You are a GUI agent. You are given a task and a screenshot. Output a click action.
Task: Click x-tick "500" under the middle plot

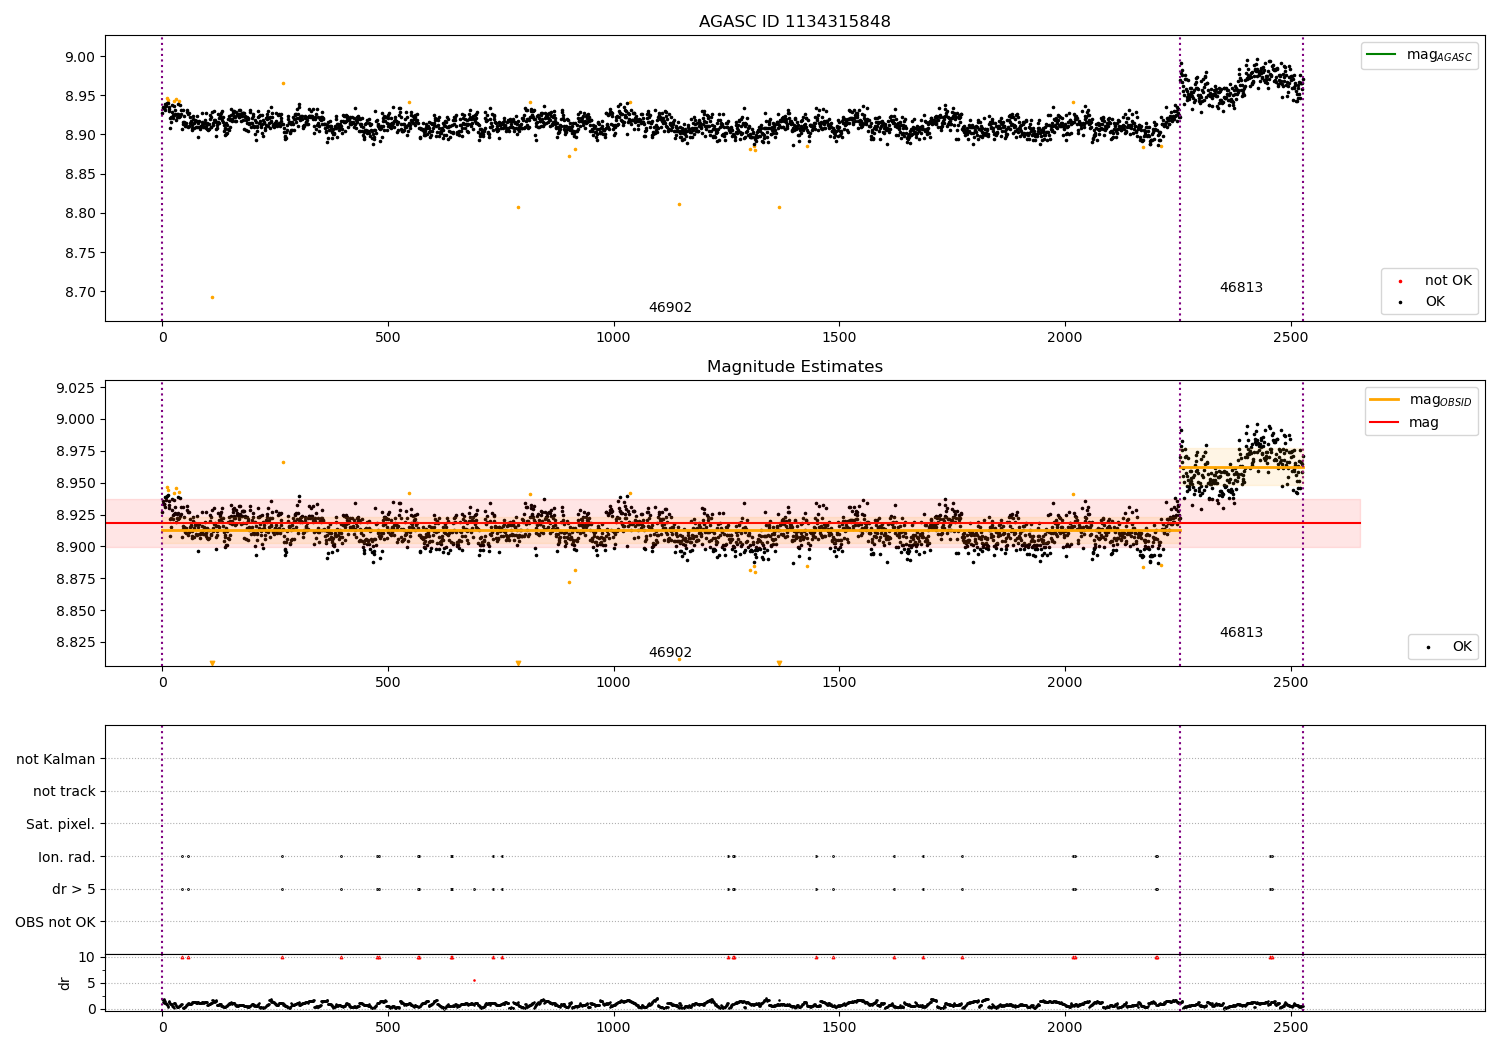click(388, 683)
